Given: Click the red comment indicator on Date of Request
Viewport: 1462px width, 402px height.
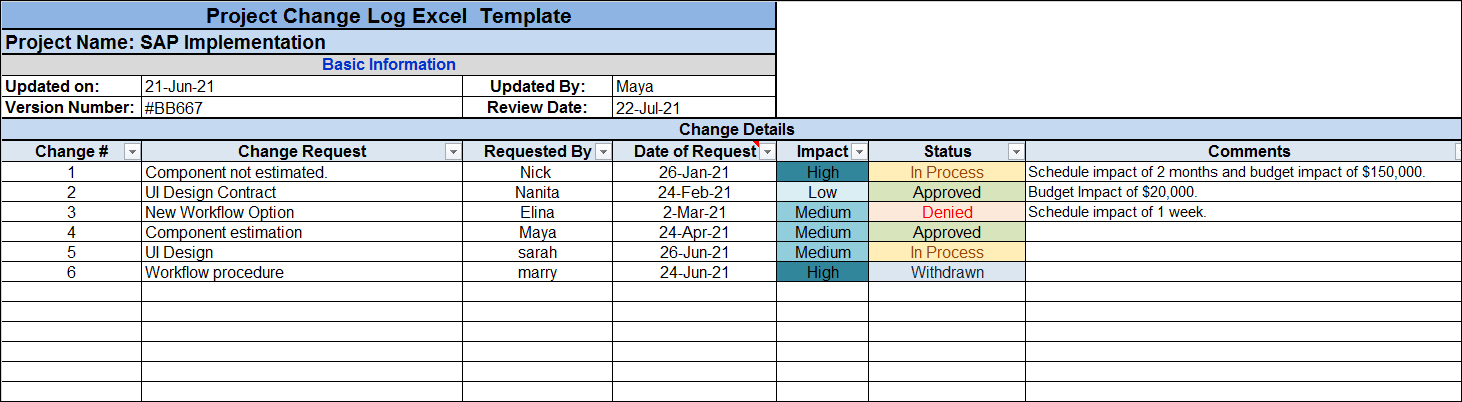Looking at the screenshot, I should coord(757,145).
